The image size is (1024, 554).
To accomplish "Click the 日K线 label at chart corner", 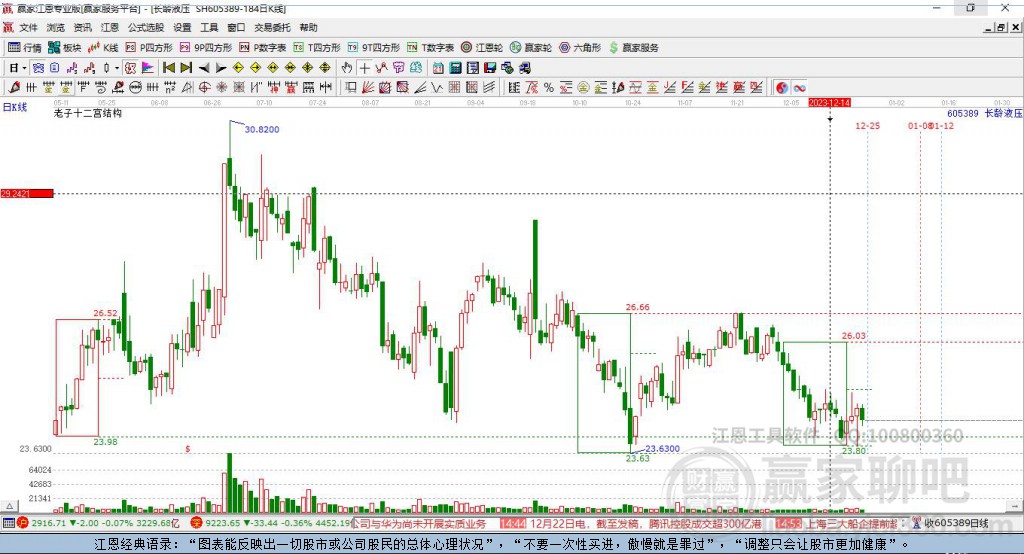I will point(15,107).
